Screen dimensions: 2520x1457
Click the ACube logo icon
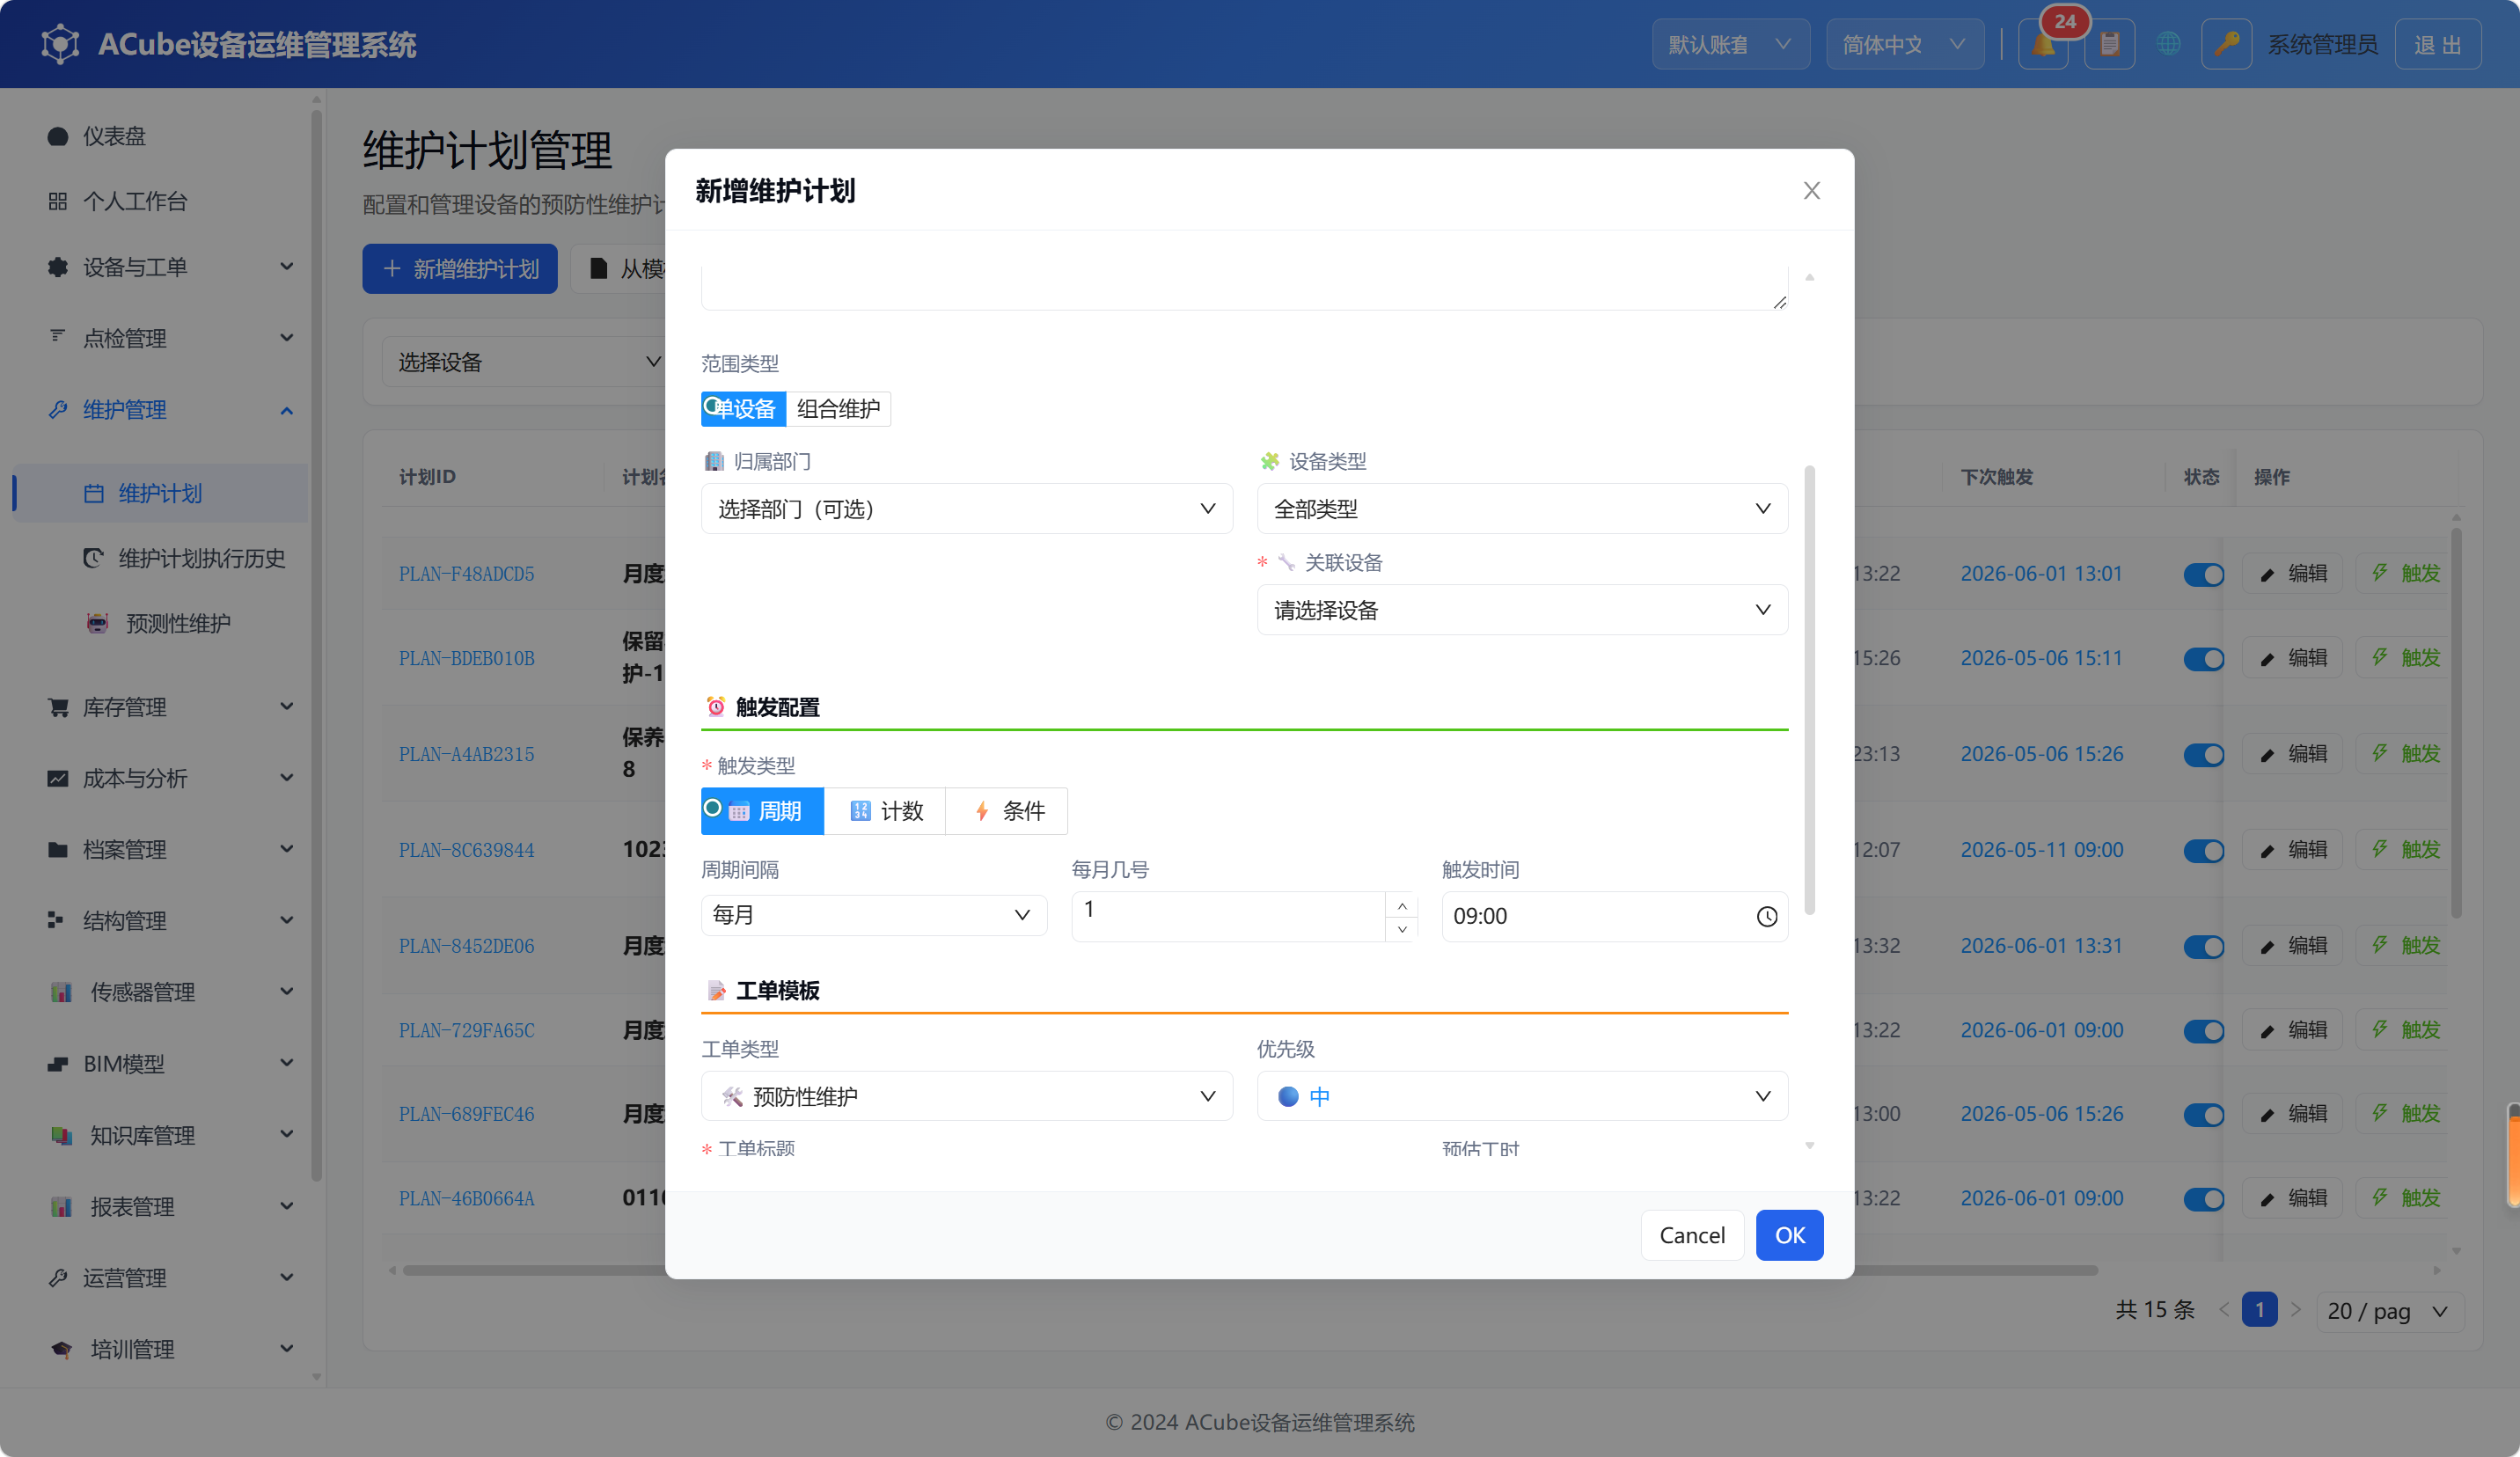pos(60,44)
